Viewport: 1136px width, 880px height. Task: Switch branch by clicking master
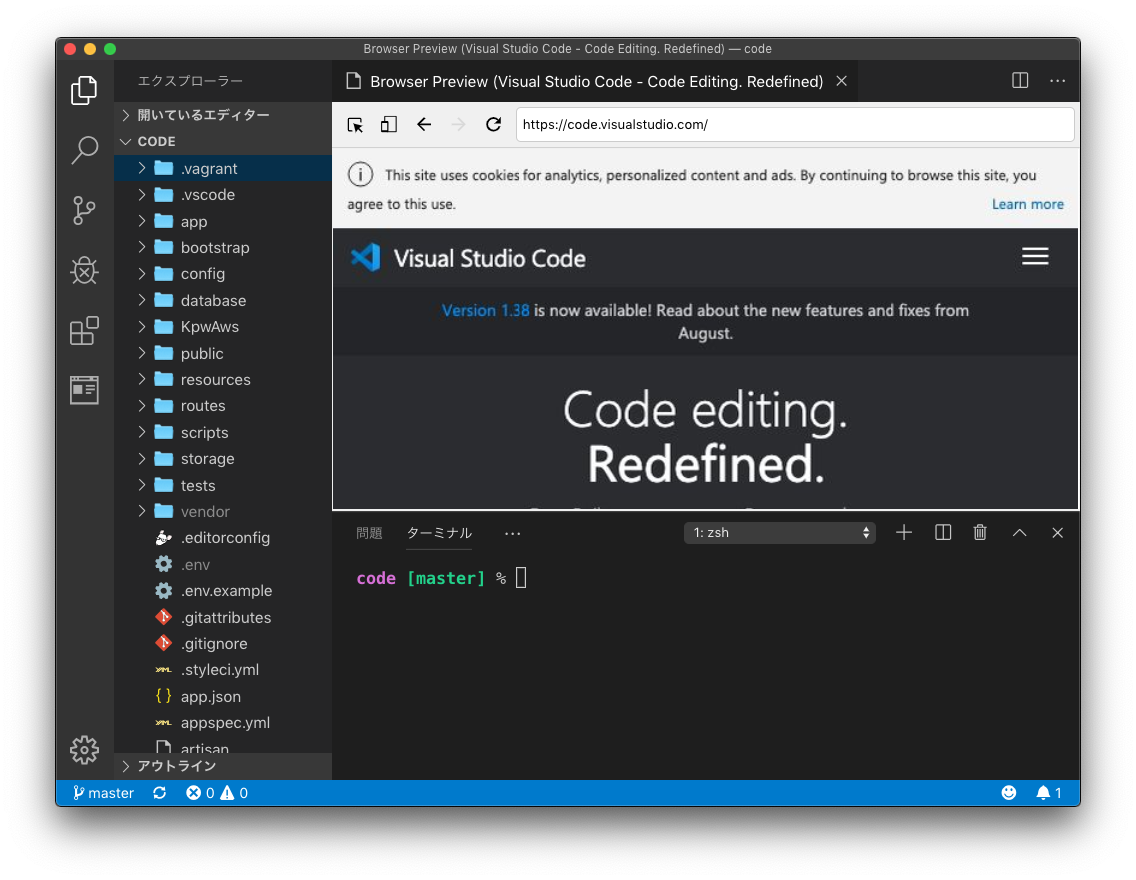pos(104,793)
